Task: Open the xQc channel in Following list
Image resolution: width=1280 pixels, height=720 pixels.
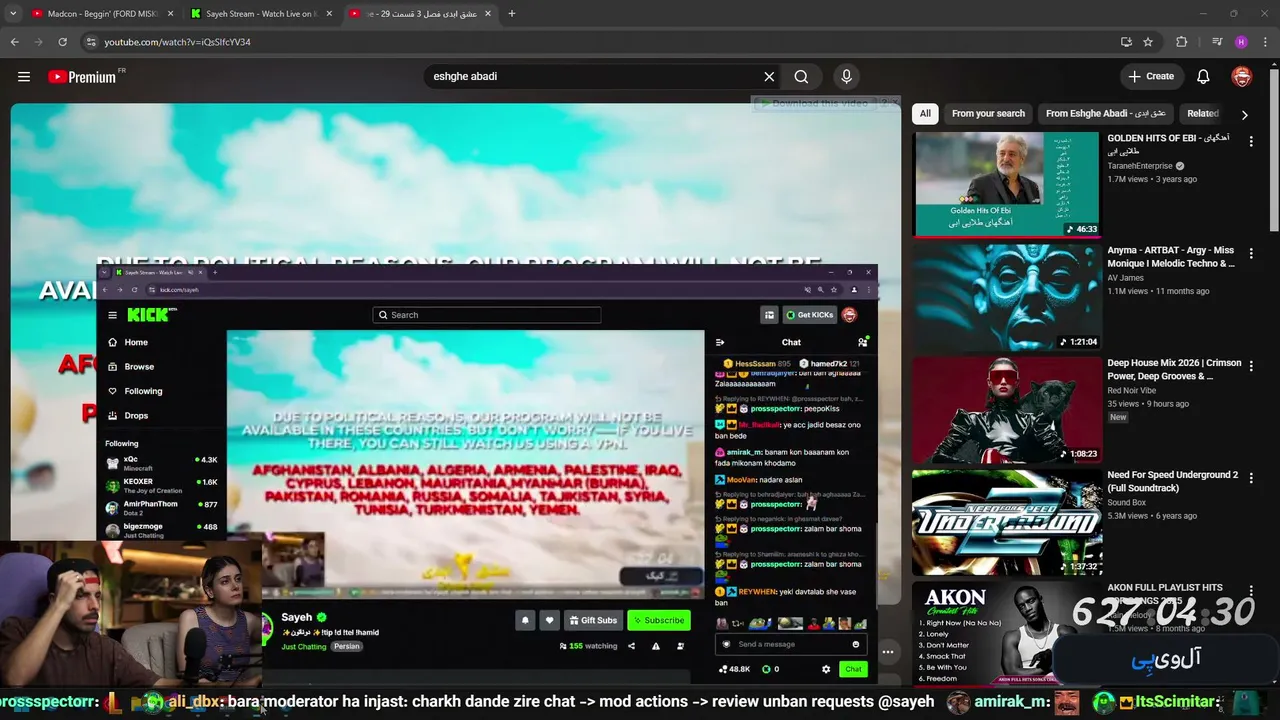Action: pyautogui.click(x=161, y=463)
